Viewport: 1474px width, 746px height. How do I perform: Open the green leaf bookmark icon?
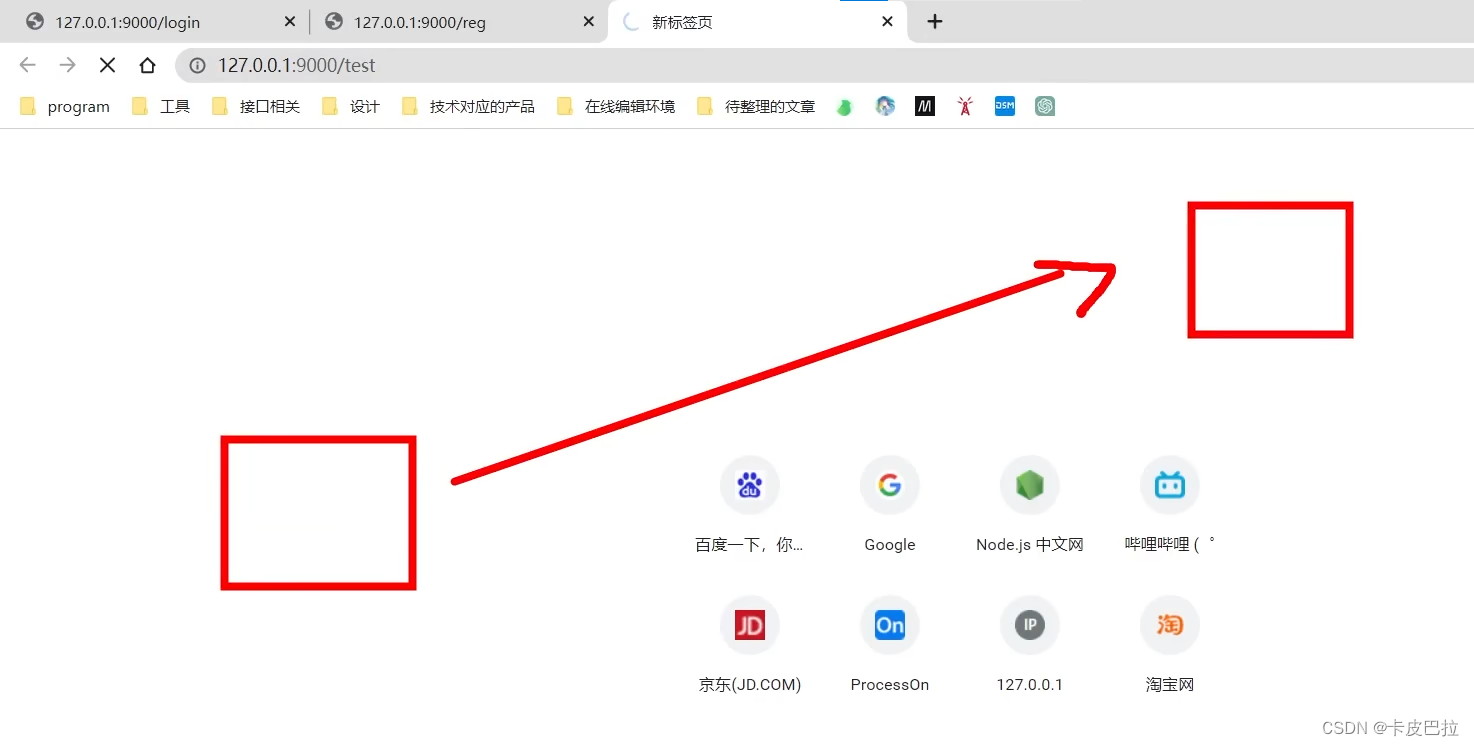coord(845,106)
